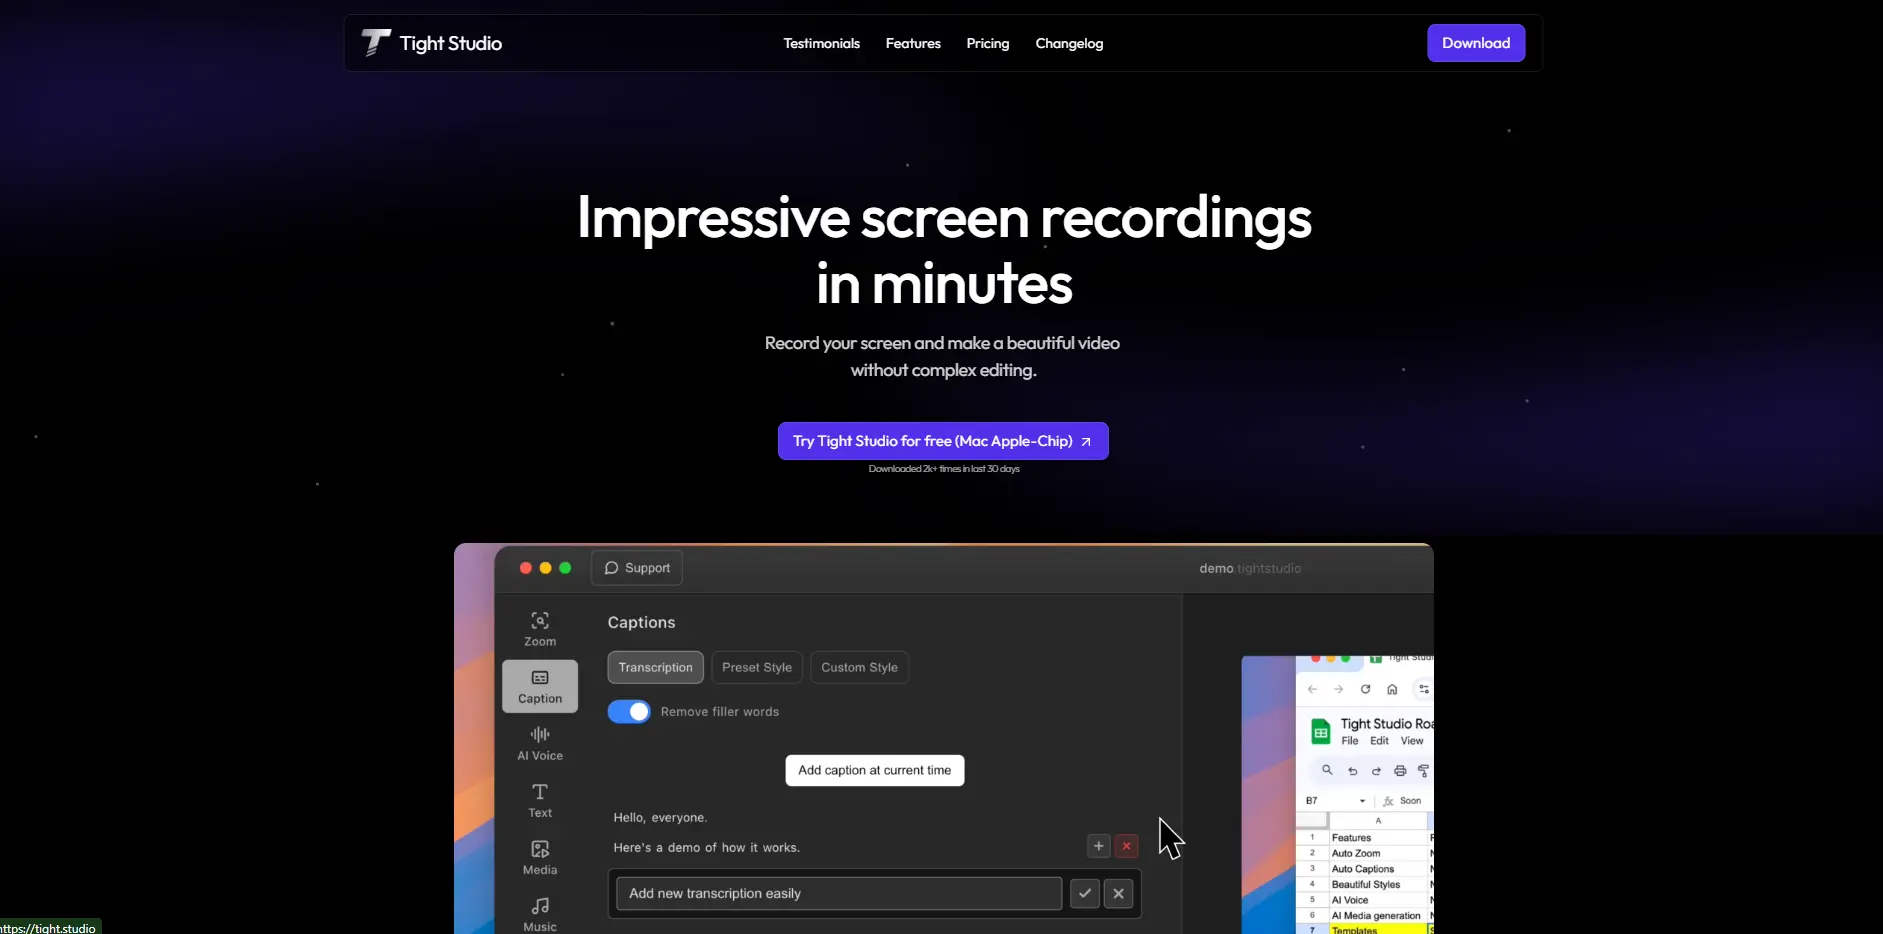The width and height of the screenshot is (1883, 934).
Task: Confirm new transcription with checkmark button
Action: click(1085, 893)
